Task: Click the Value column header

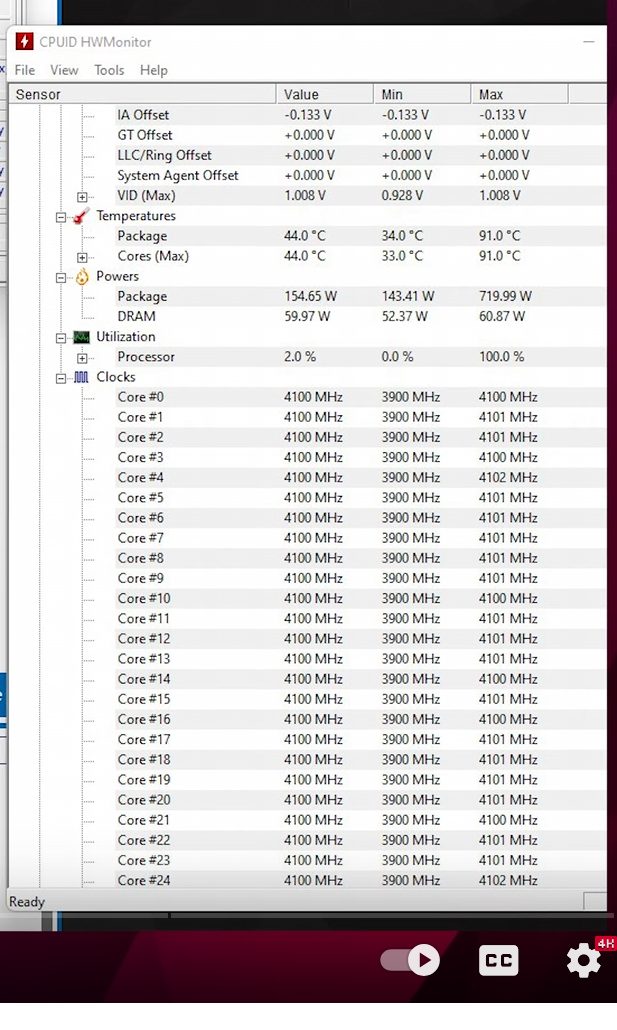Action: (x=325, y=94)
